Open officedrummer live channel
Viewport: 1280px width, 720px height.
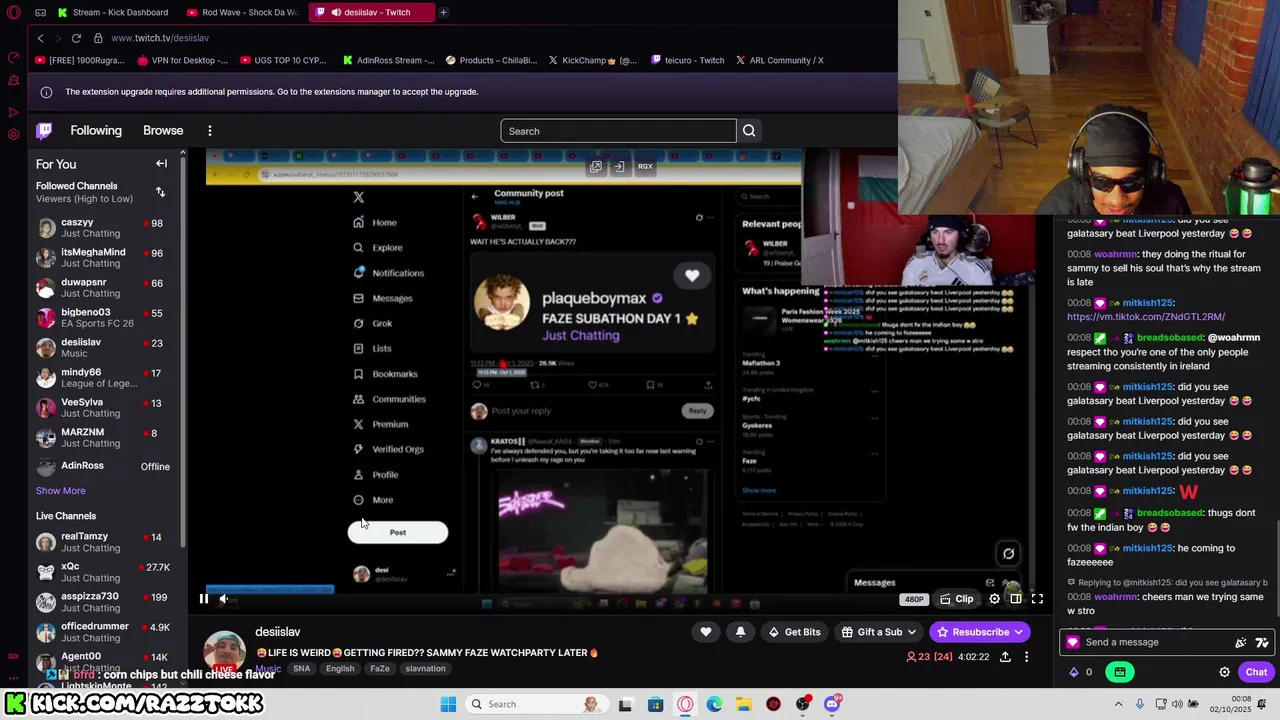point(103,632)
